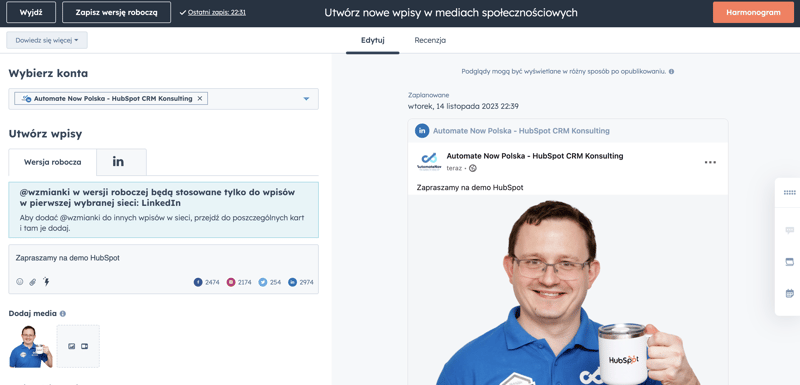Open the emoji picker icon
Image resolution: width=800 pixels, height=385 pixels.
pos(19,281)
